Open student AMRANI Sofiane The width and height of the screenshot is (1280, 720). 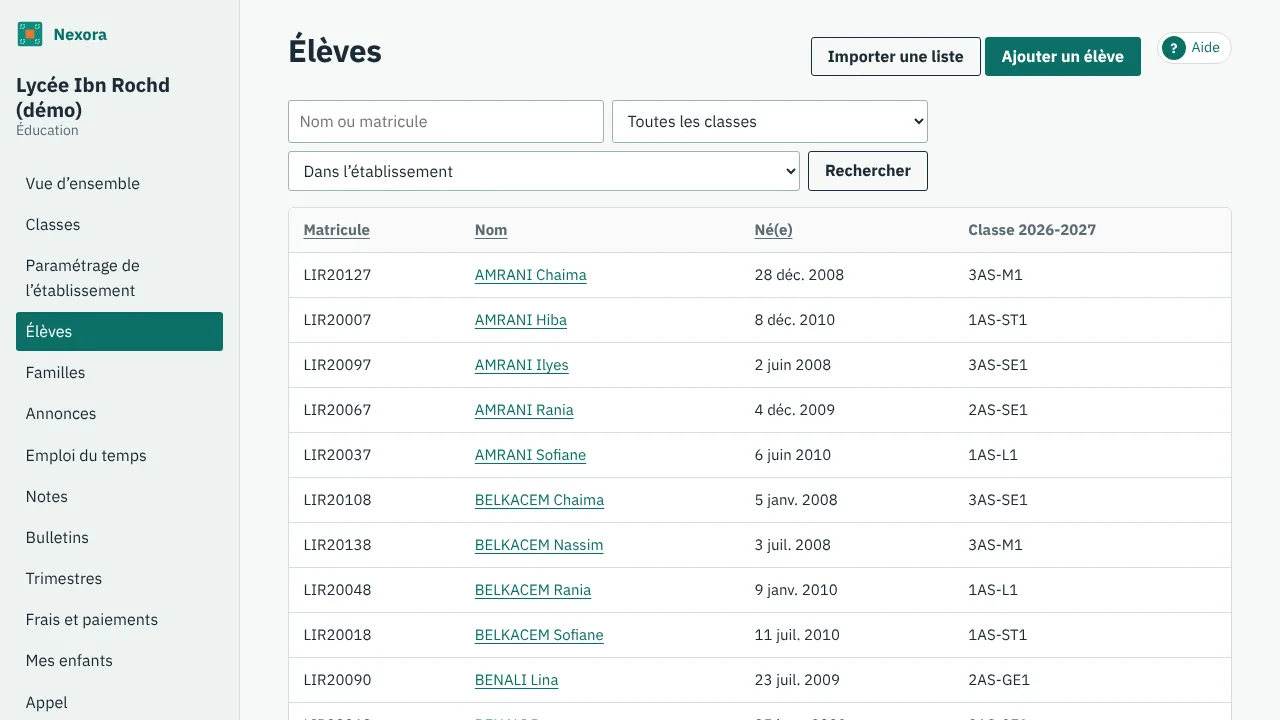click(x=530, y=455)
